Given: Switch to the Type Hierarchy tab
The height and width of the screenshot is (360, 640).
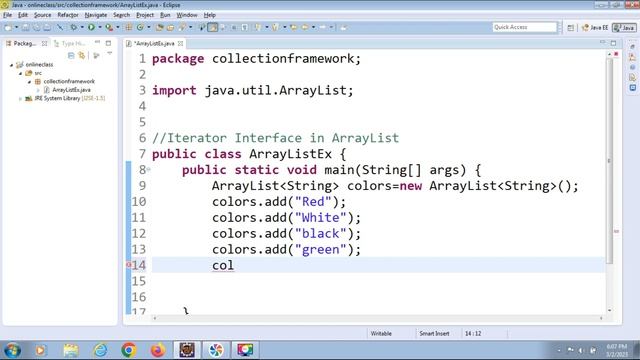Looking at the screenshot, I should tap(70, 43).
